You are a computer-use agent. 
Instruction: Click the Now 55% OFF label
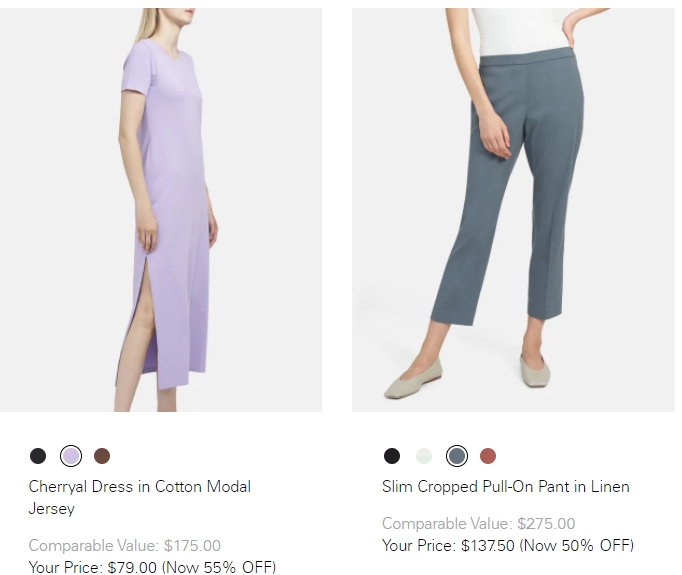[x=219, y=568]
